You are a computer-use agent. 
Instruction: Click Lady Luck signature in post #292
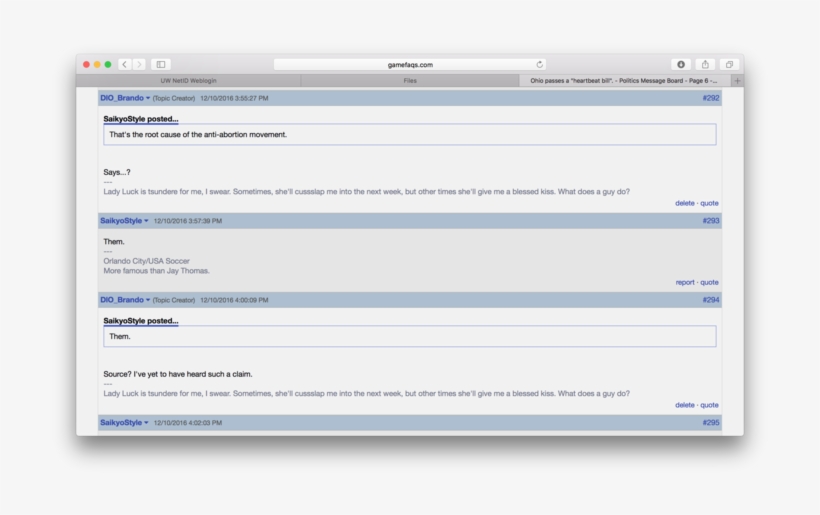pos(367,191)
